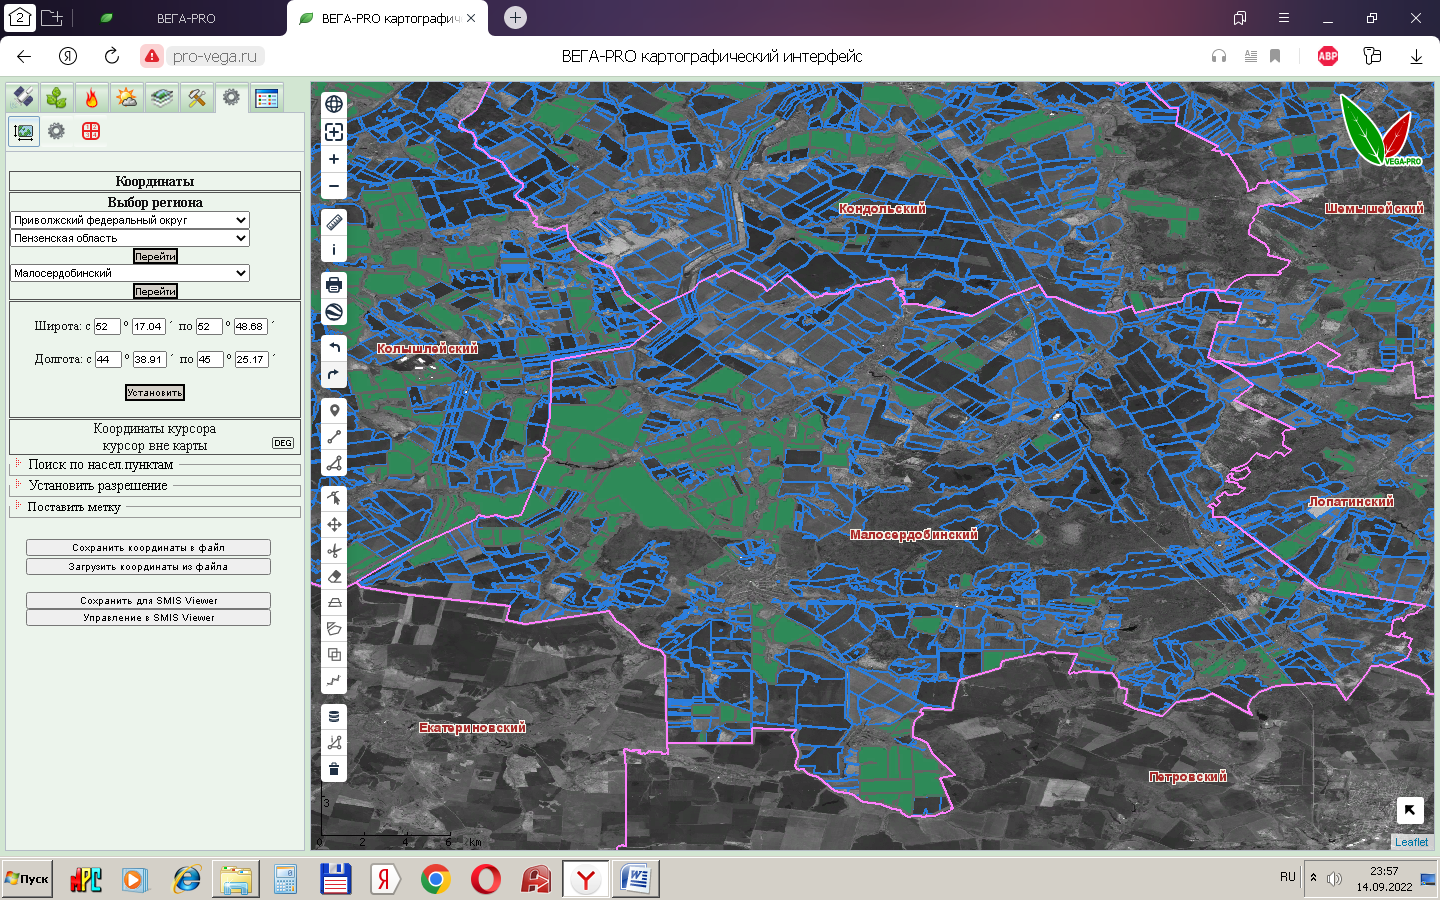Image resolution: width=1440 pixels, height=900 pixels.
Task: Edit the starting latitude degrees field
Action: [107, 326]
